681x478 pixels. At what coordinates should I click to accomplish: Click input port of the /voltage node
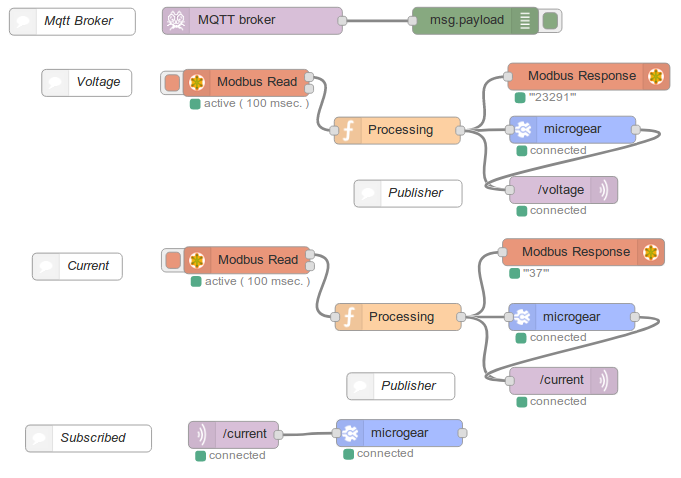pos(510,190)
